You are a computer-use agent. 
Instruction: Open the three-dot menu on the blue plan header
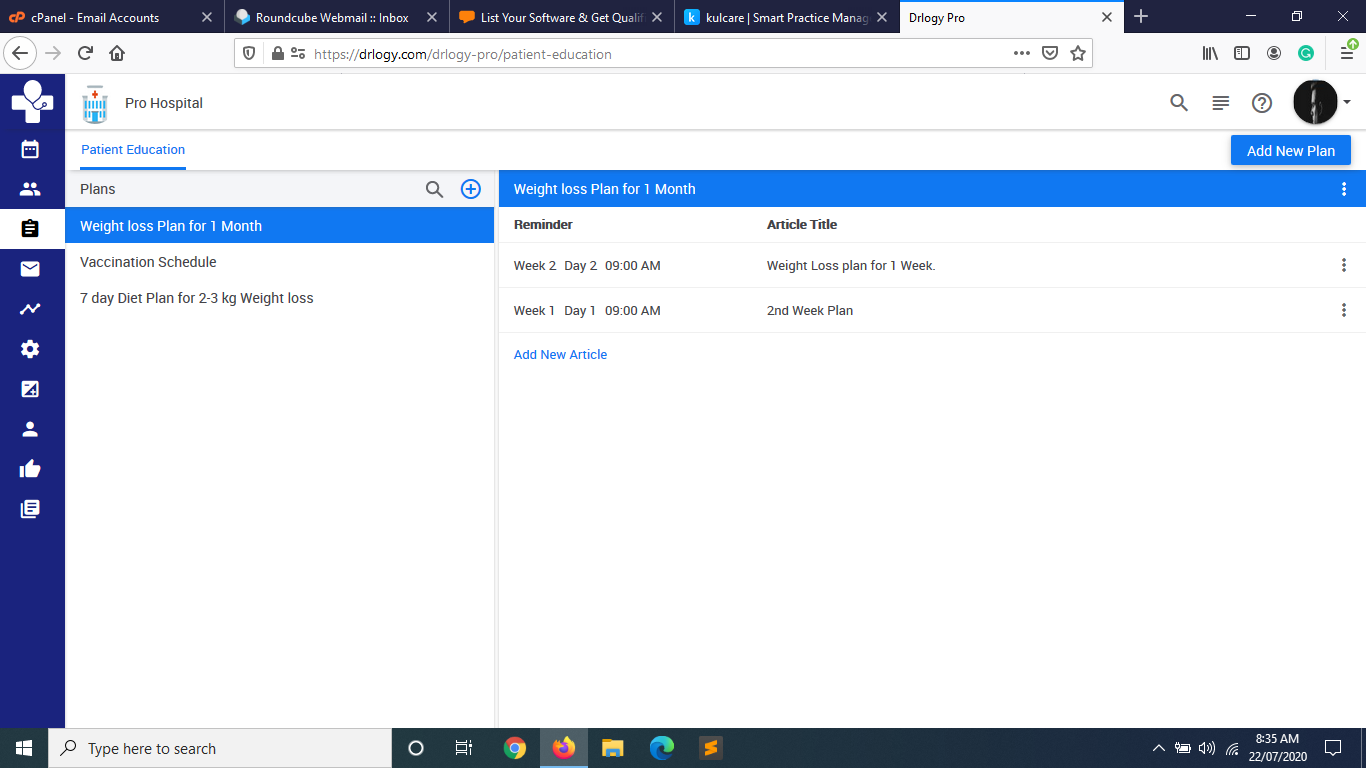(x=1344, y=188)
